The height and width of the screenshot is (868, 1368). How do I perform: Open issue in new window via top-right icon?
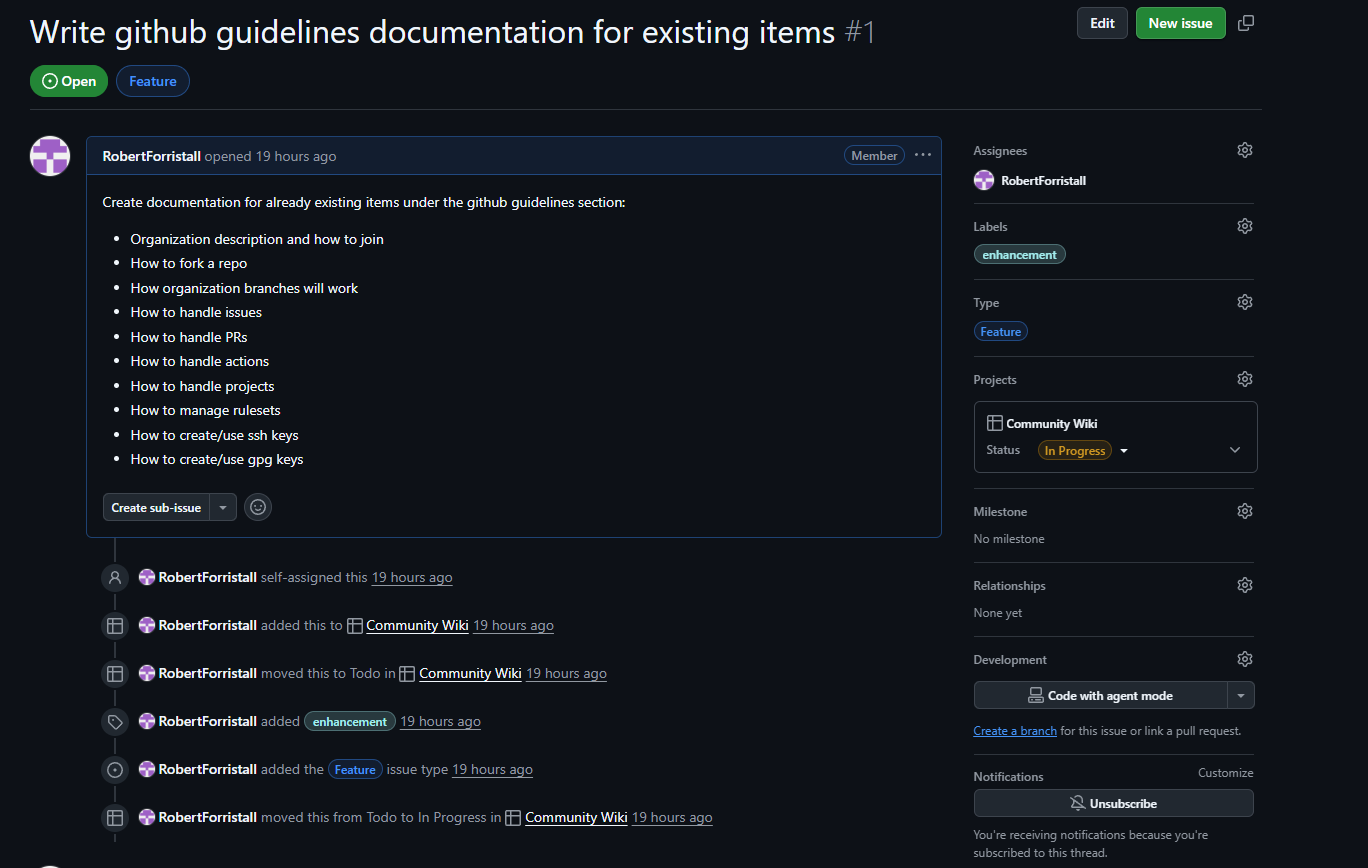[x=1245, y=22]
